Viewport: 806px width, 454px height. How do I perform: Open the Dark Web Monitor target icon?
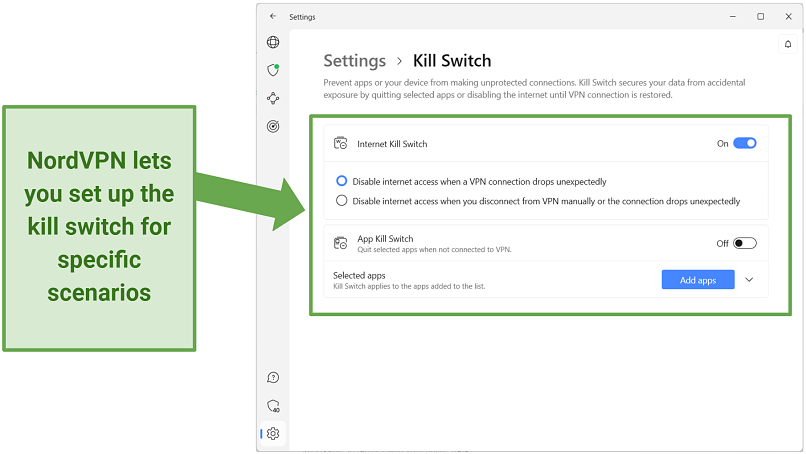click(273, 126)
